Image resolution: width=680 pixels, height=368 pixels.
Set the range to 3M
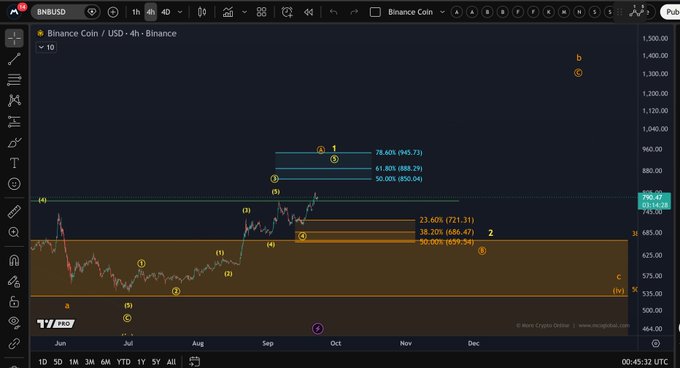[90, 361]
